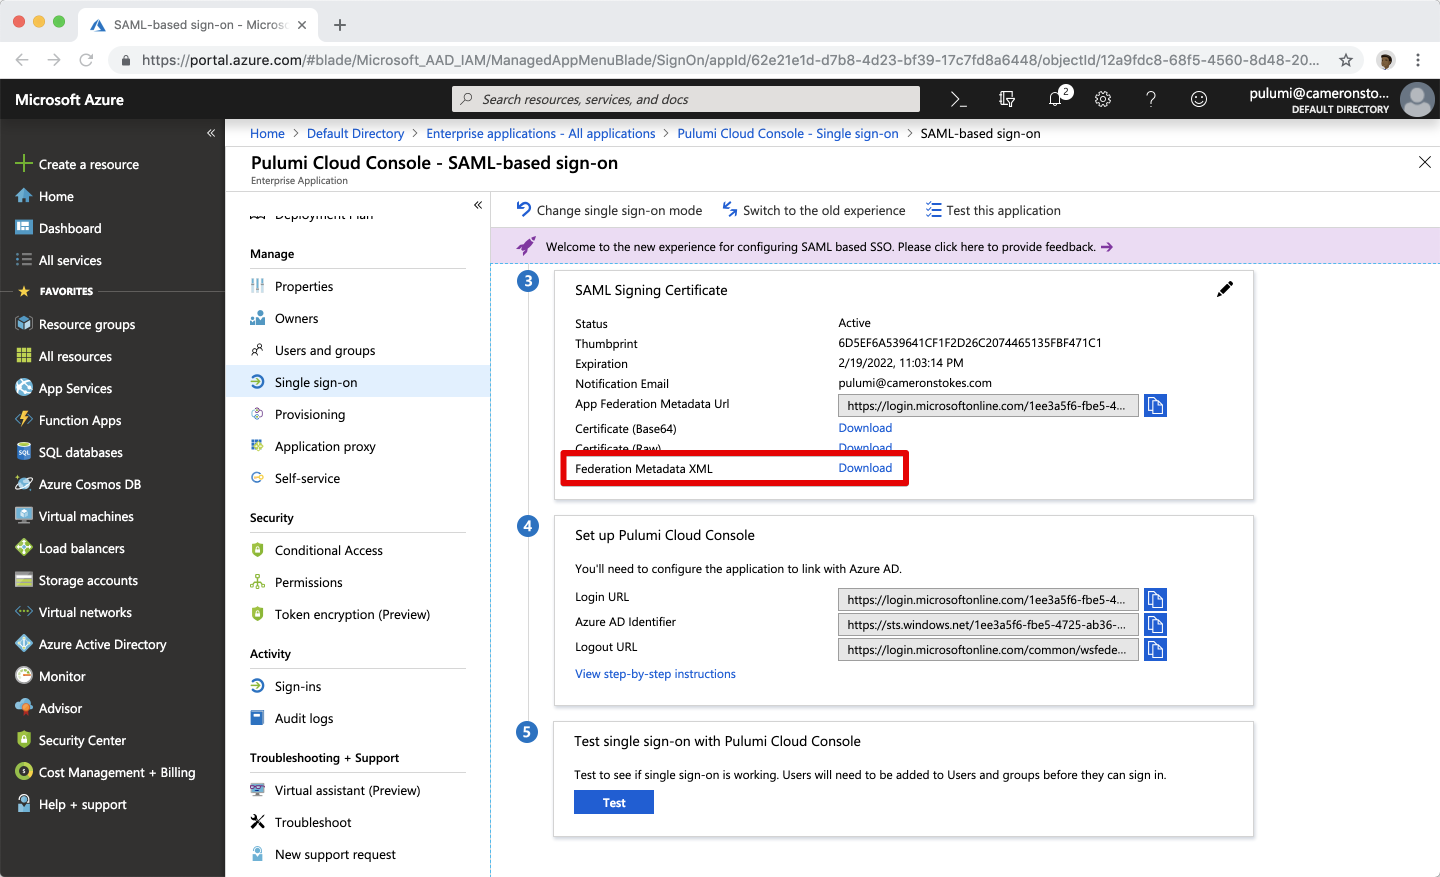Screen dimensions: 1440x877
Task: Copy the Logout URL value
Action: (x=1155, y=650)
